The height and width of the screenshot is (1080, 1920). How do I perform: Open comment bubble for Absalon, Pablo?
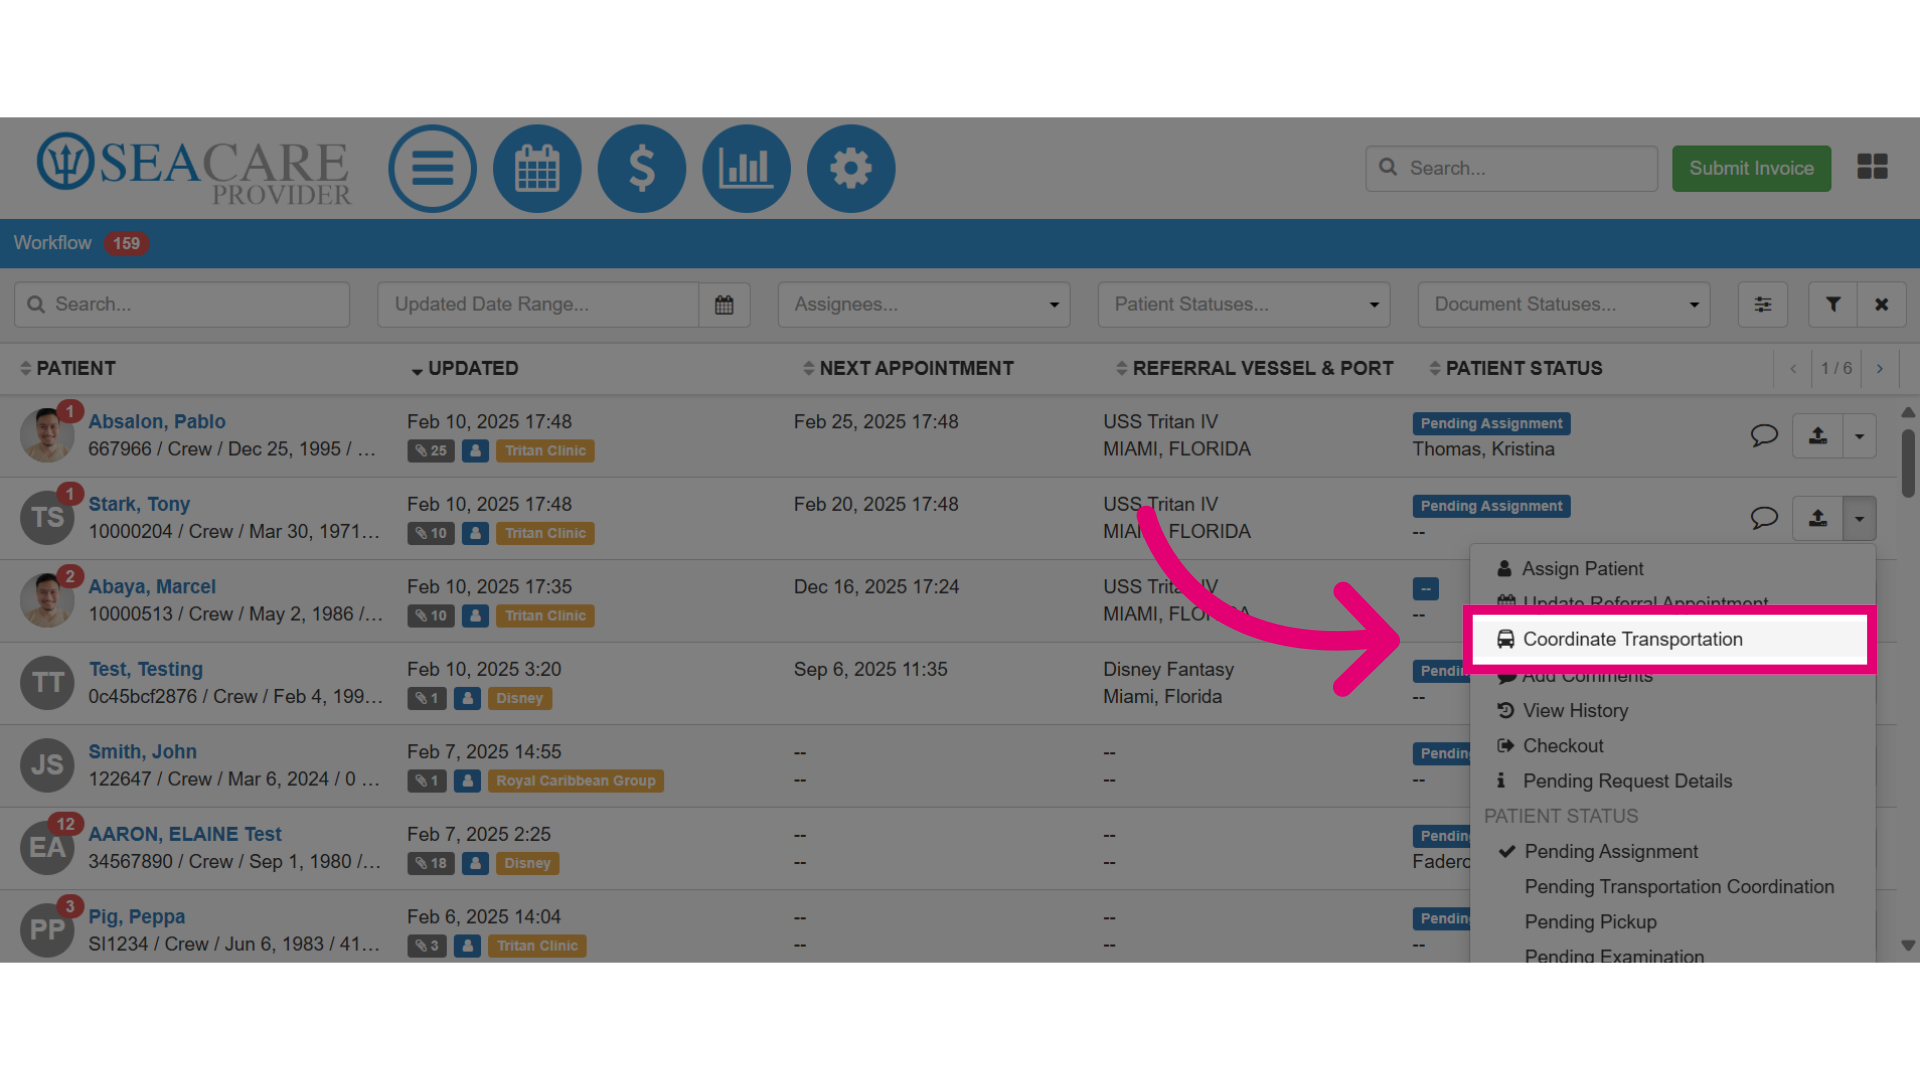(1764, 435)
